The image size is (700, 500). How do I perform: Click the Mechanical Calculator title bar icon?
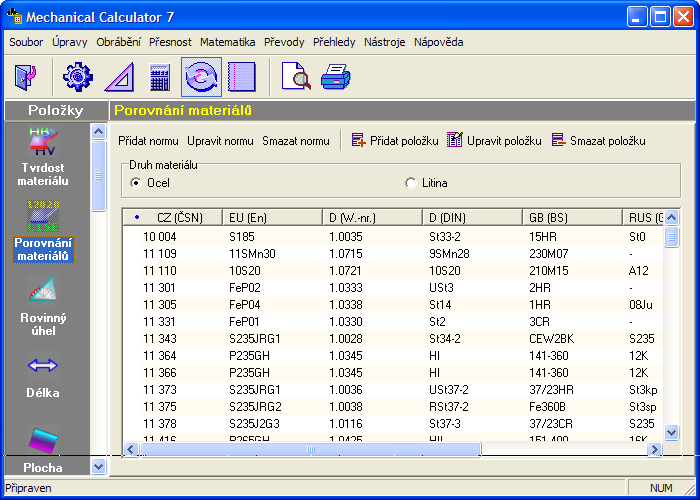(14, 17)
